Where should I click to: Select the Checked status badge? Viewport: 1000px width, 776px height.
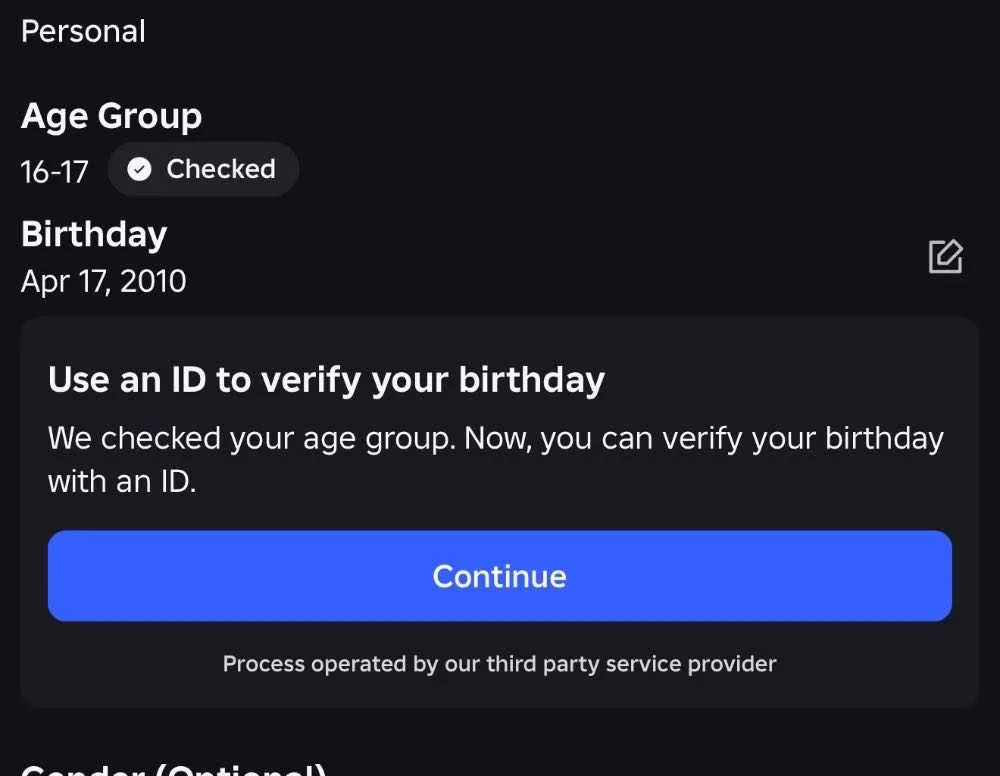click(x=203, y=169)
